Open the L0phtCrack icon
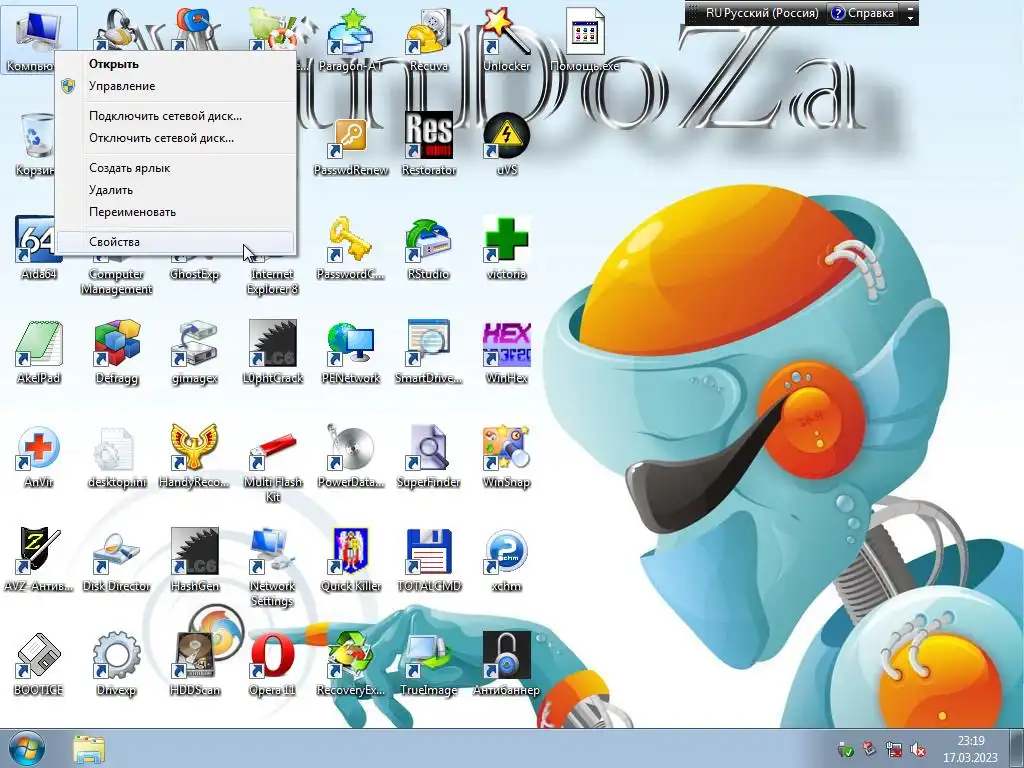The width and height of the screenshot is (1024, 768). 272,353
